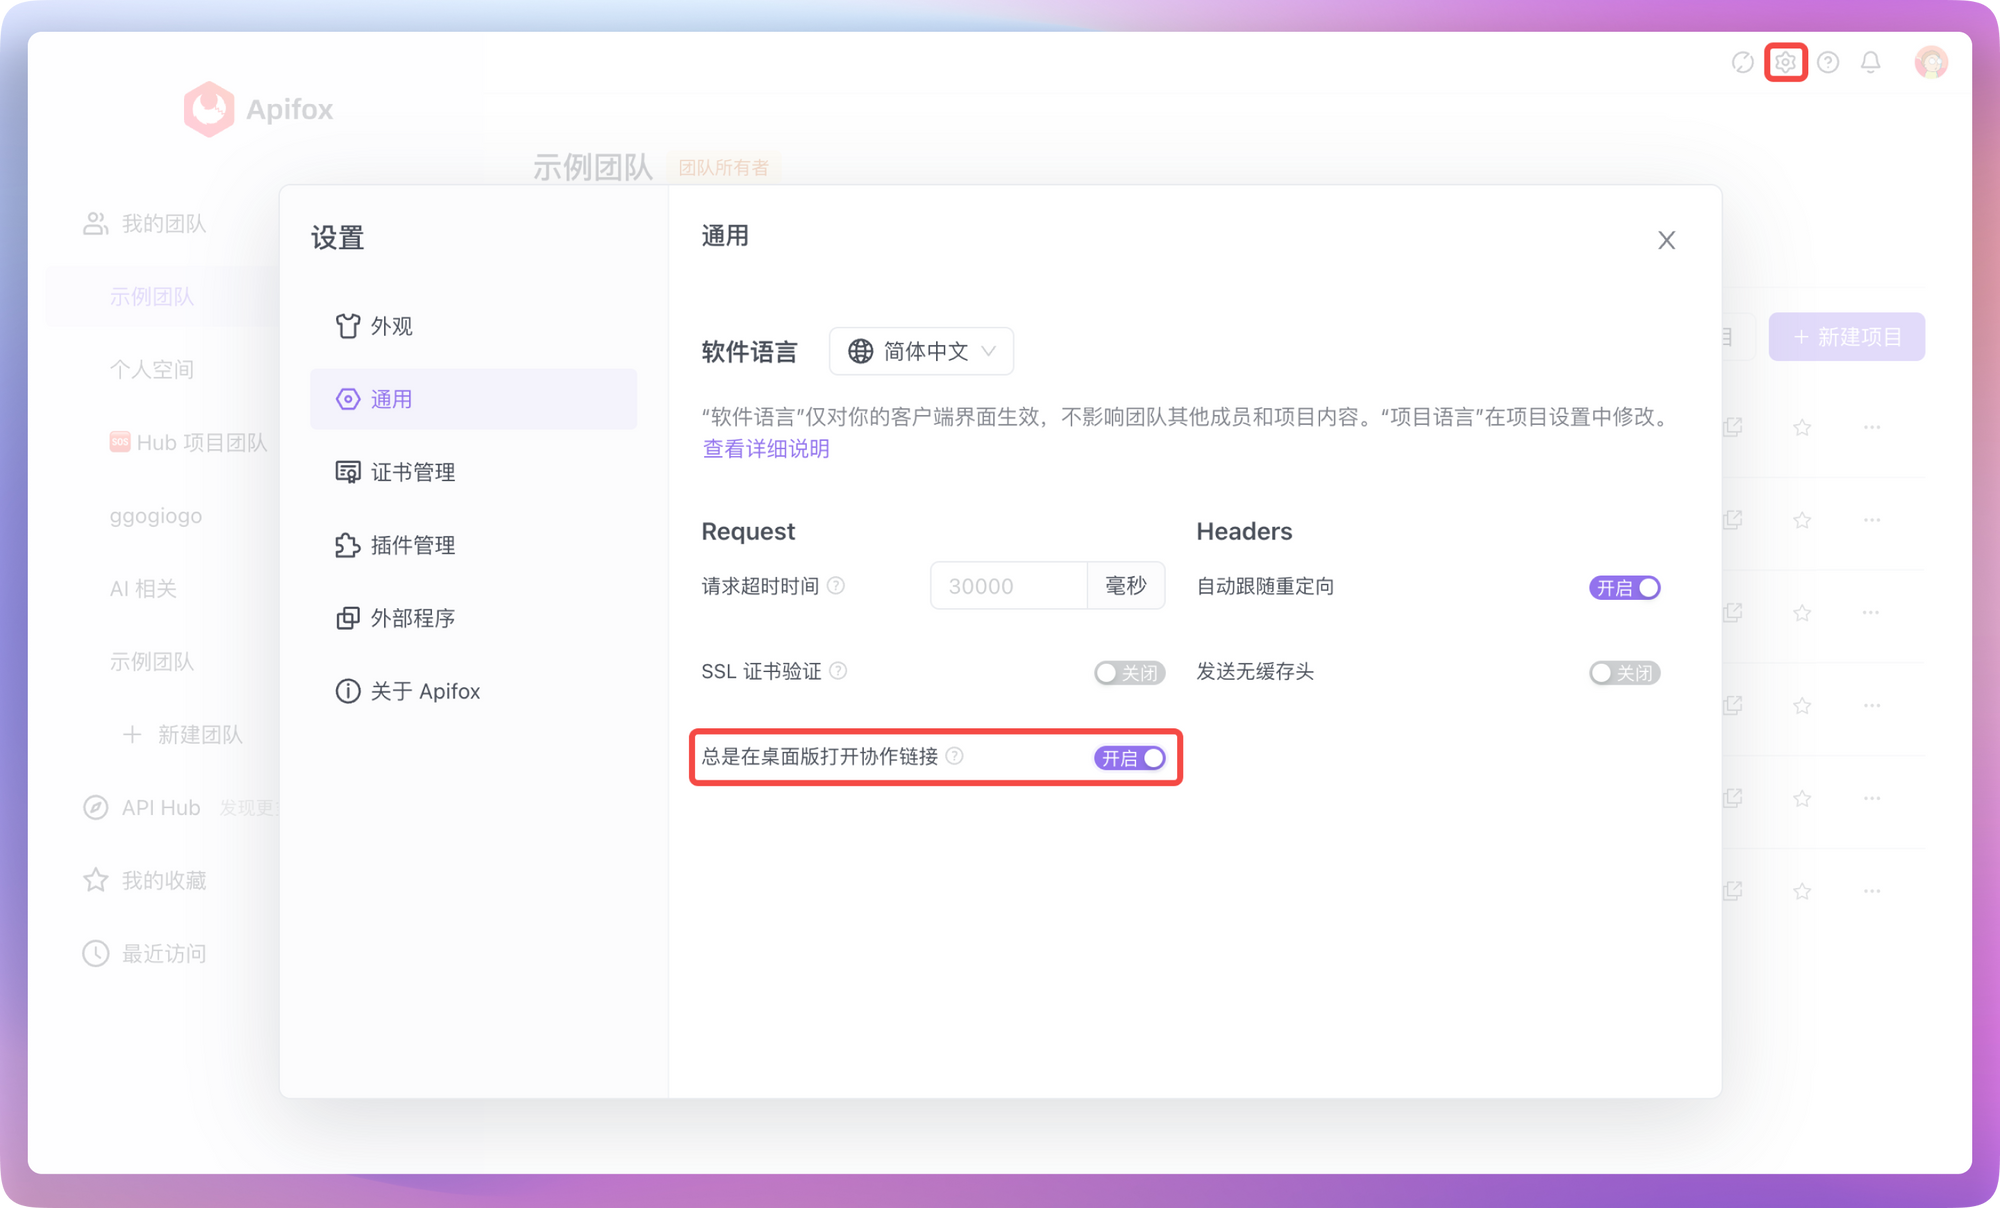
Task: Toggle 总是在桌面版打开协作链接 switch
Action: coord(1129,758)
